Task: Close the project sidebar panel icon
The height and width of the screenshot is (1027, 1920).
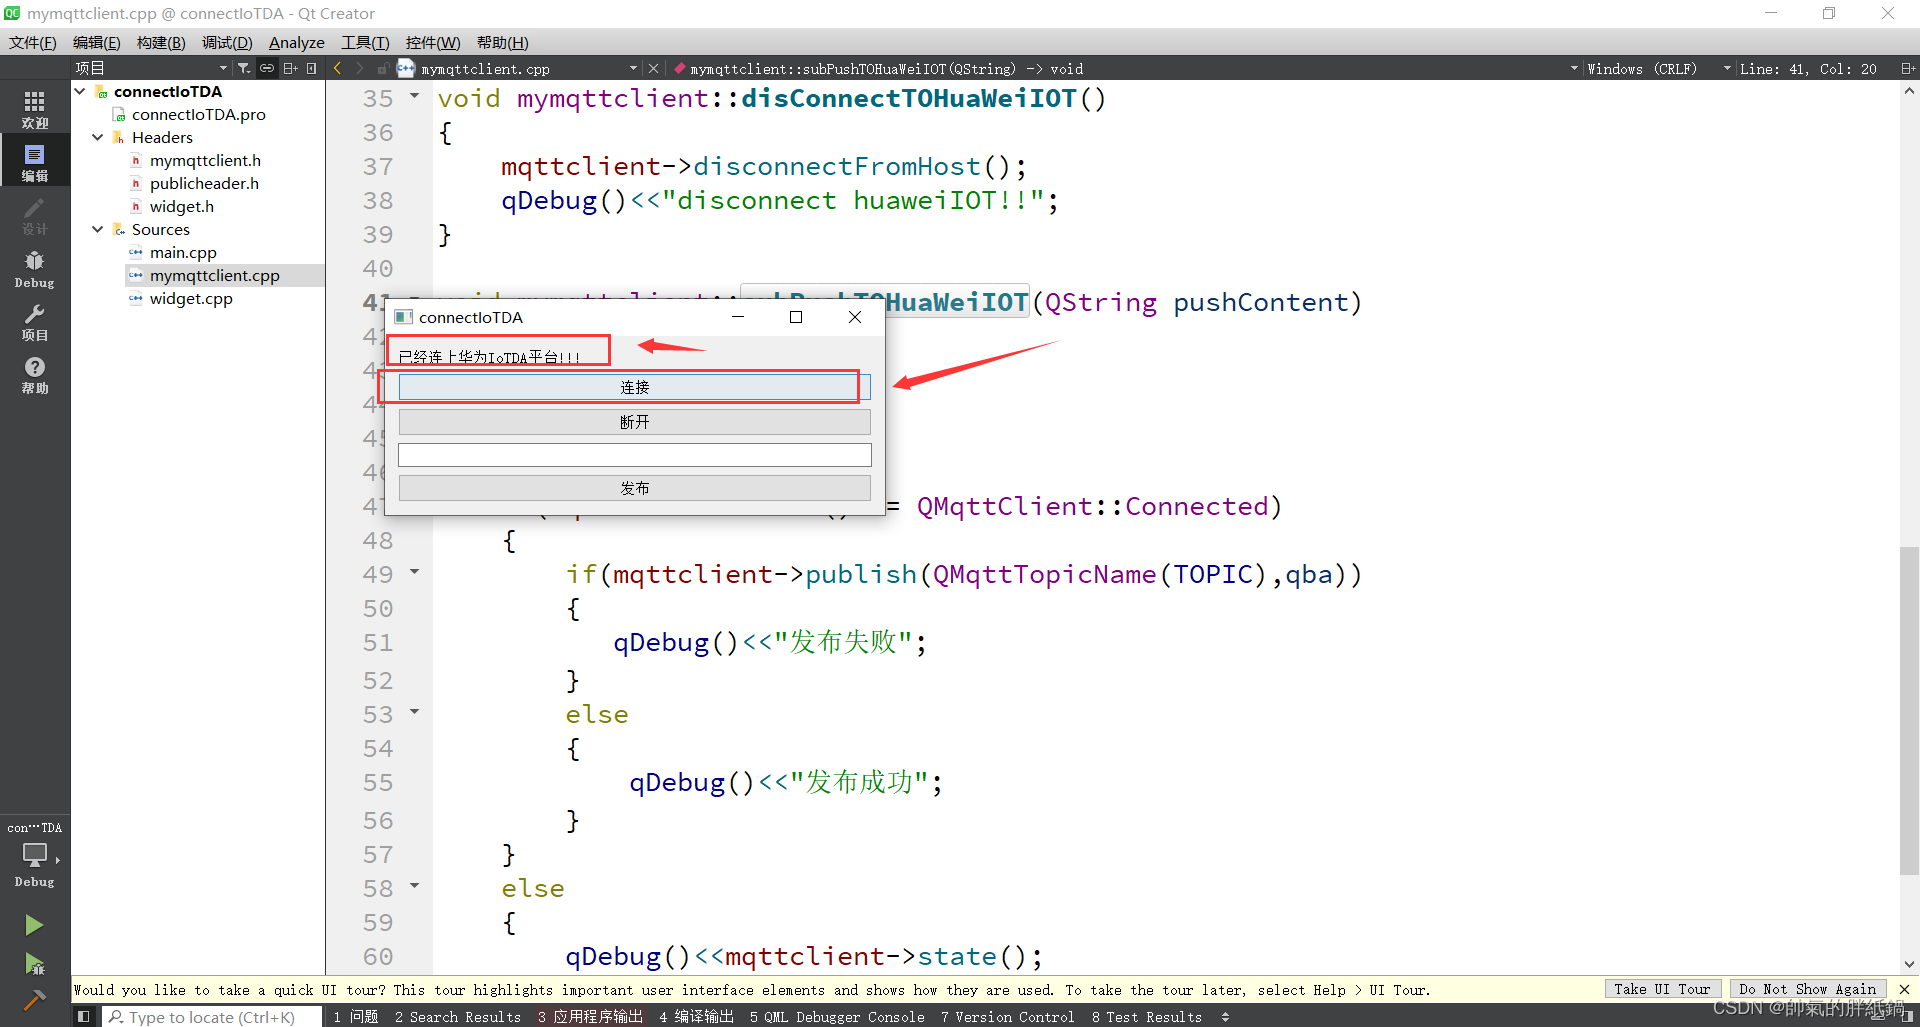Action: pyautogui.click(x=312, y=68)
